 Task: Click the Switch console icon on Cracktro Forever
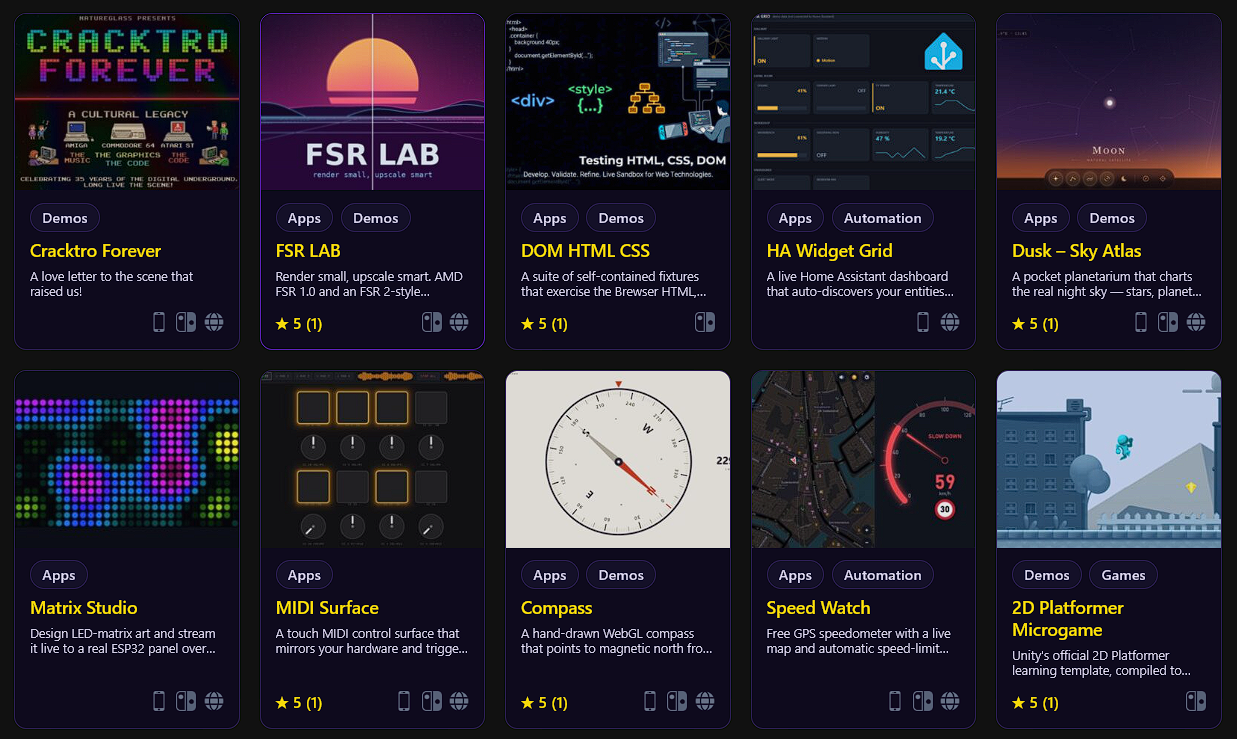pyautogui.click(x=186, y=322)
